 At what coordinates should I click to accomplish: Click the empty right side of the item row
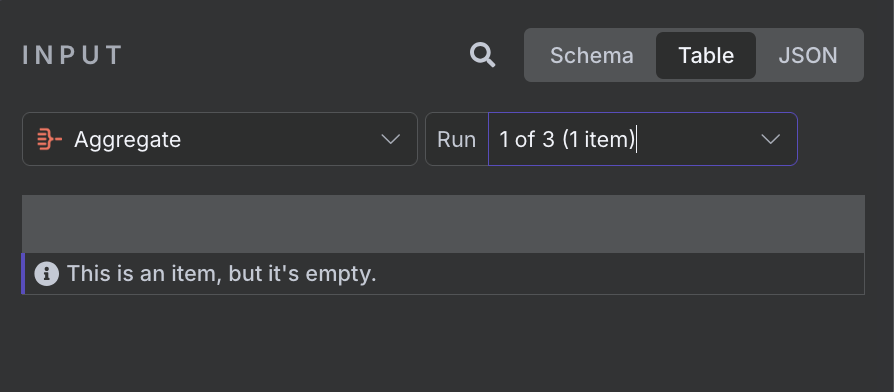(x=620, y=274)
